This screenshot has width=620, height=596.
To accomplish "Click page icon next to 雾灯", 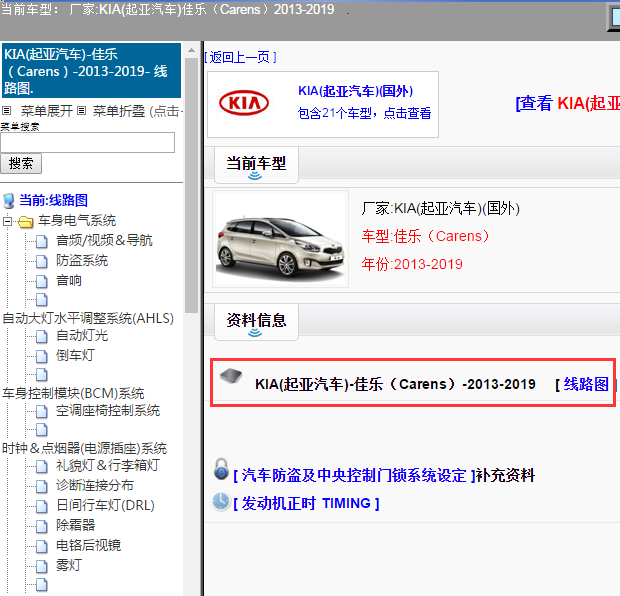I will (x=42, y=566).
